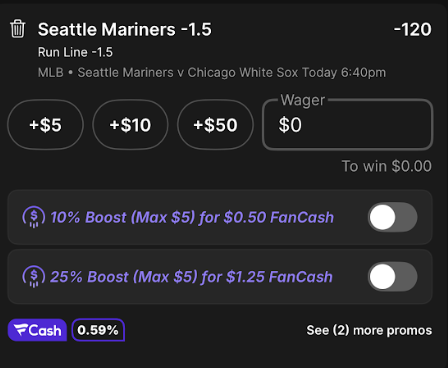Add $10 to the wager
448x368 pixels.
click(130, 125)
